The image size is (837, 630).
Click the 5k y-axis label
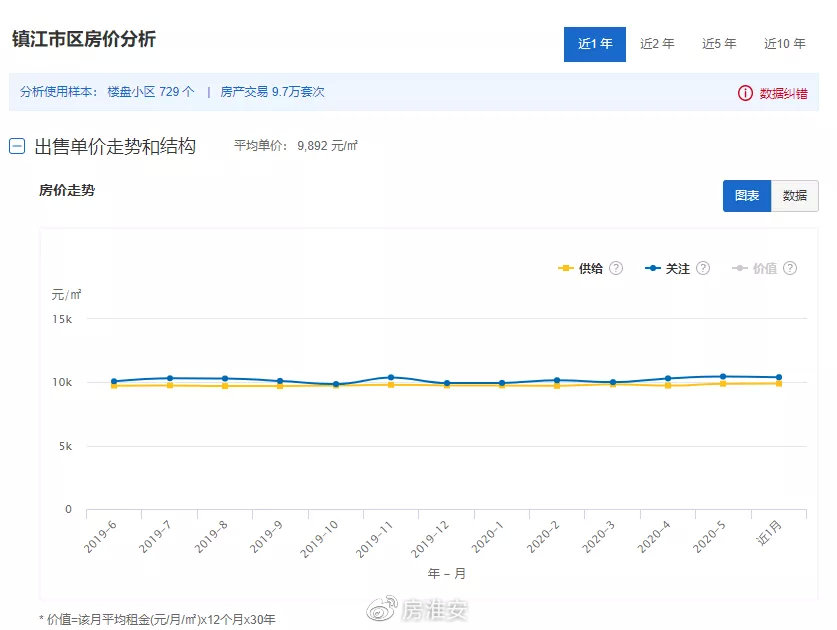(x=65, y=446)
